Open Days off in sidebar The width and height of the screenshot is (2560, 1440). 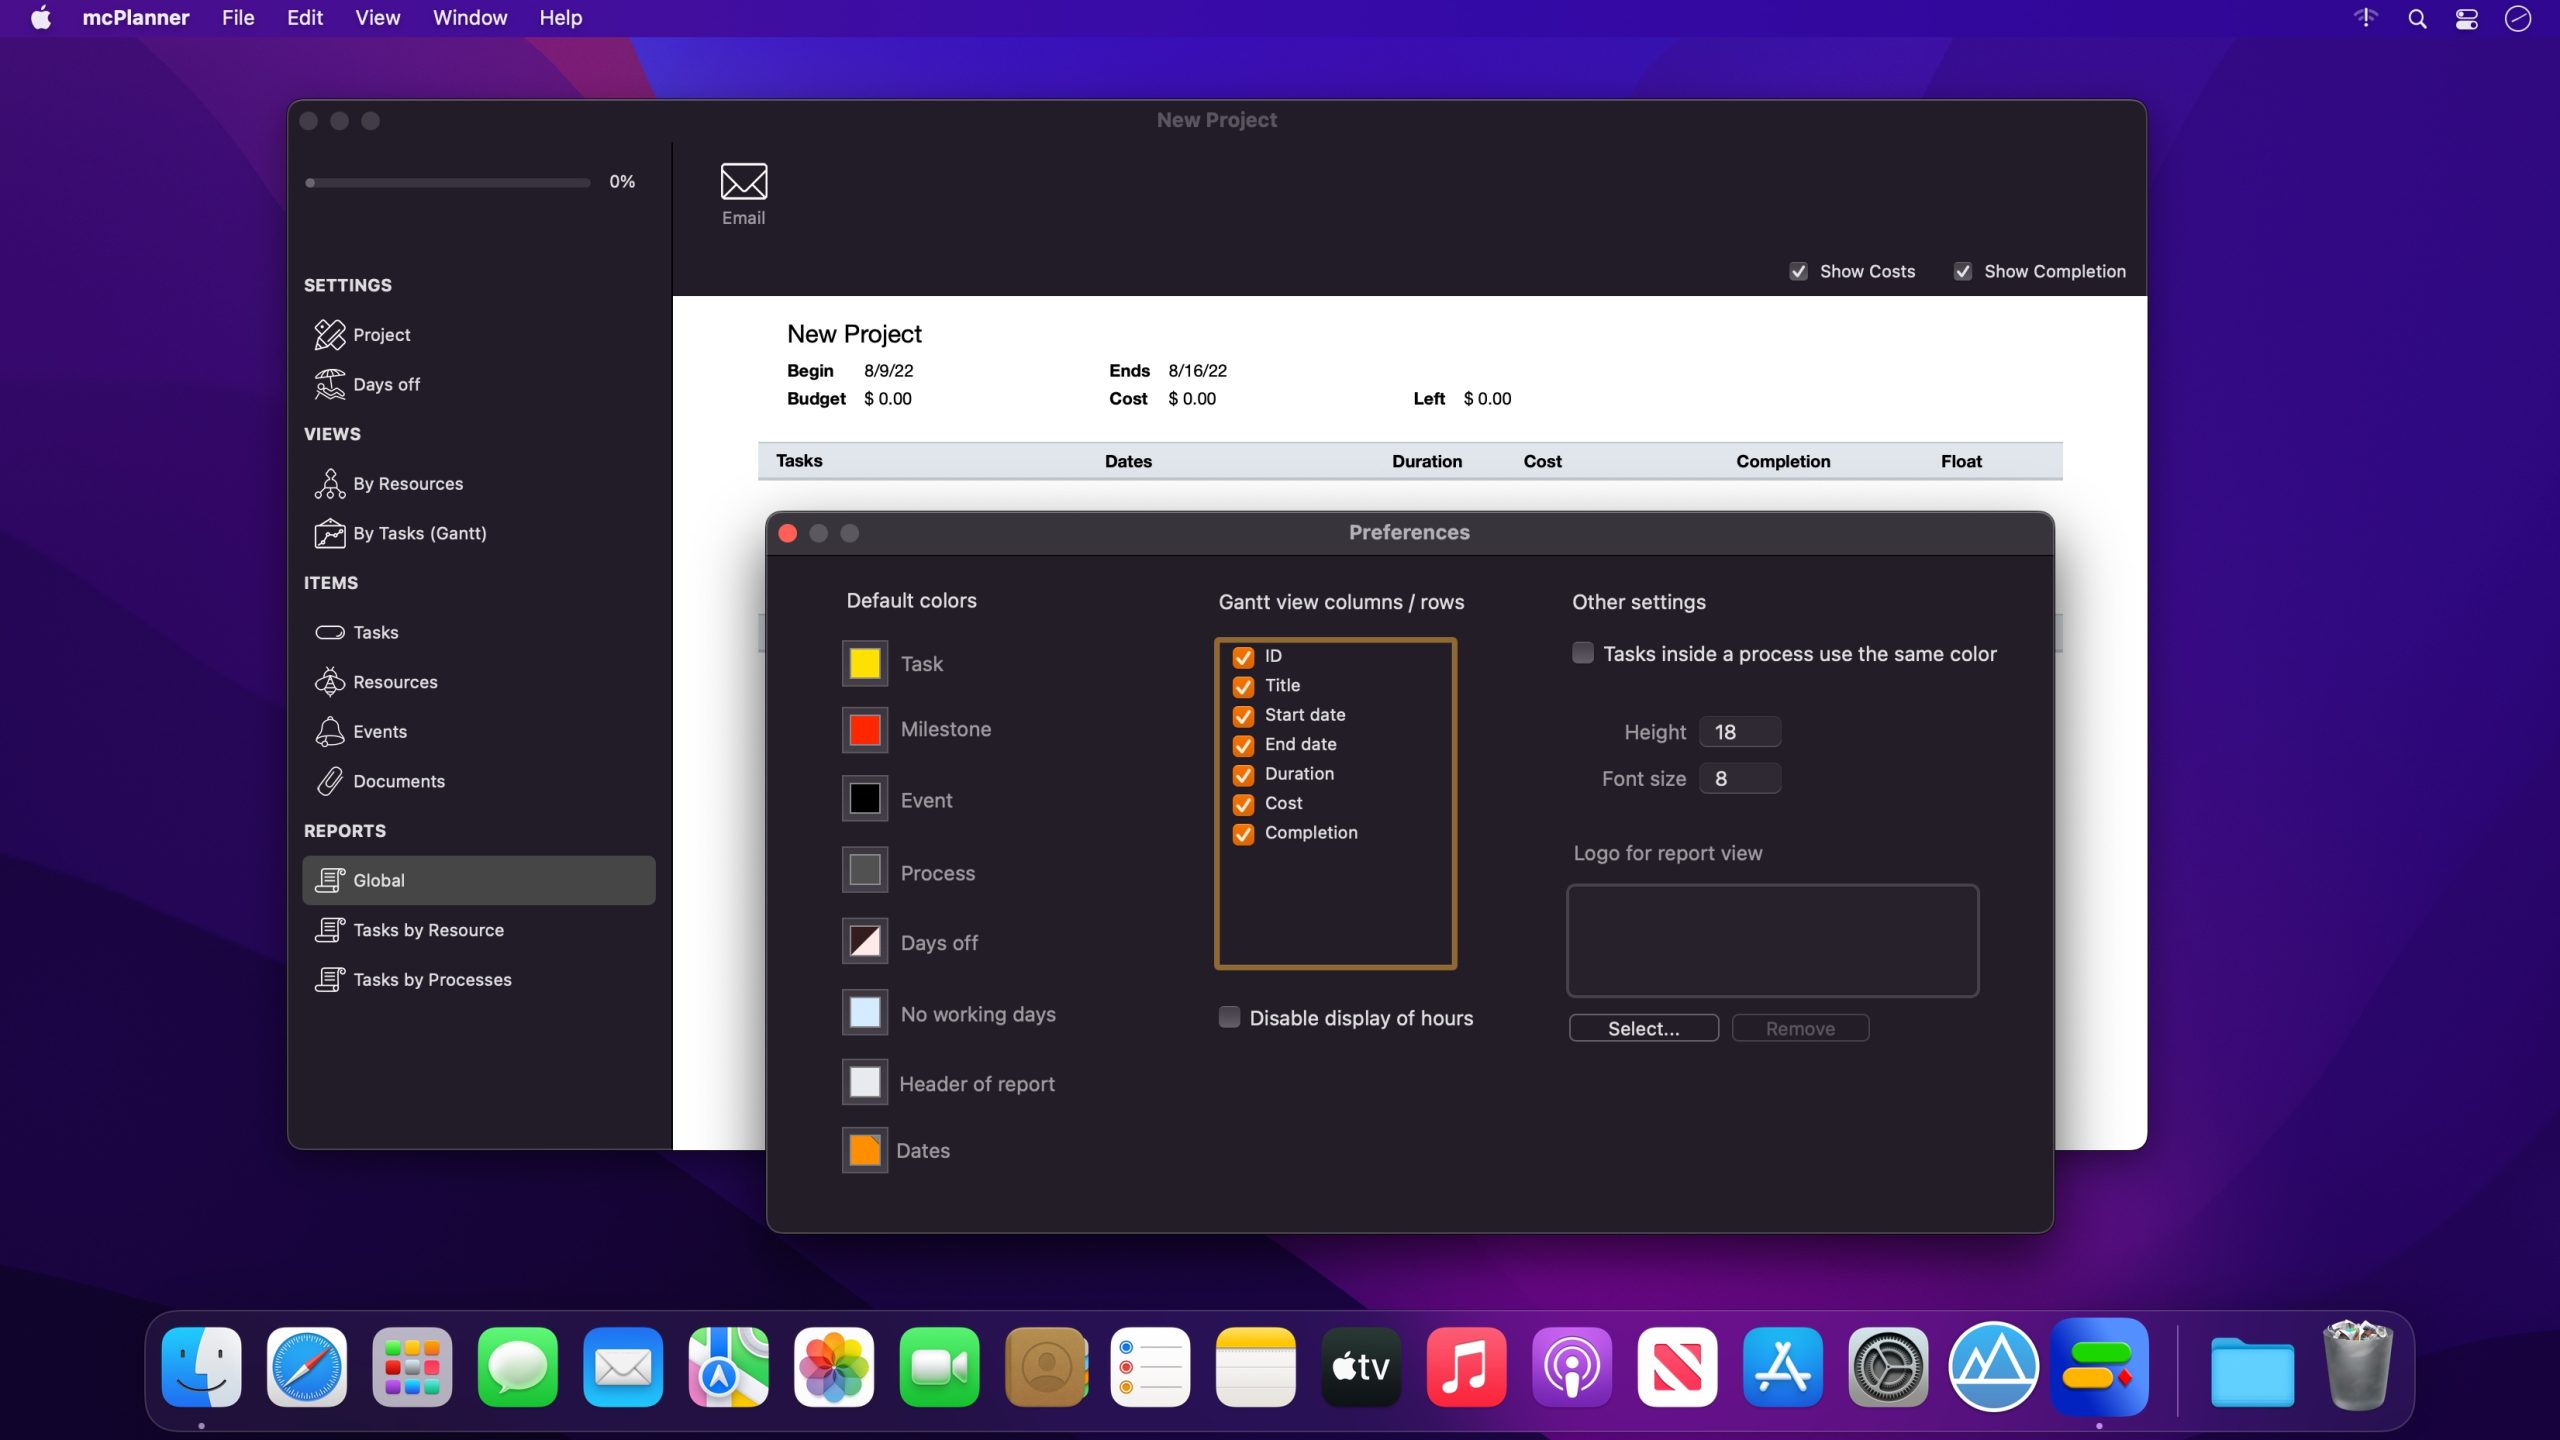tap(385, 385)
